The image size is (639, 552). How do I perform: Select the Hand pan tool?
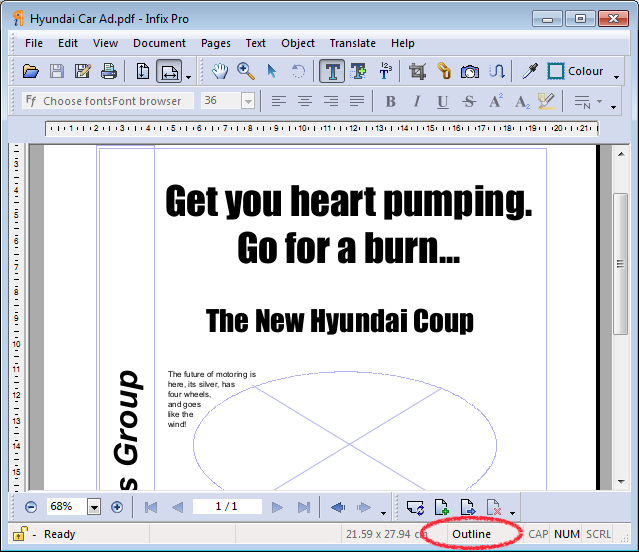220,71
